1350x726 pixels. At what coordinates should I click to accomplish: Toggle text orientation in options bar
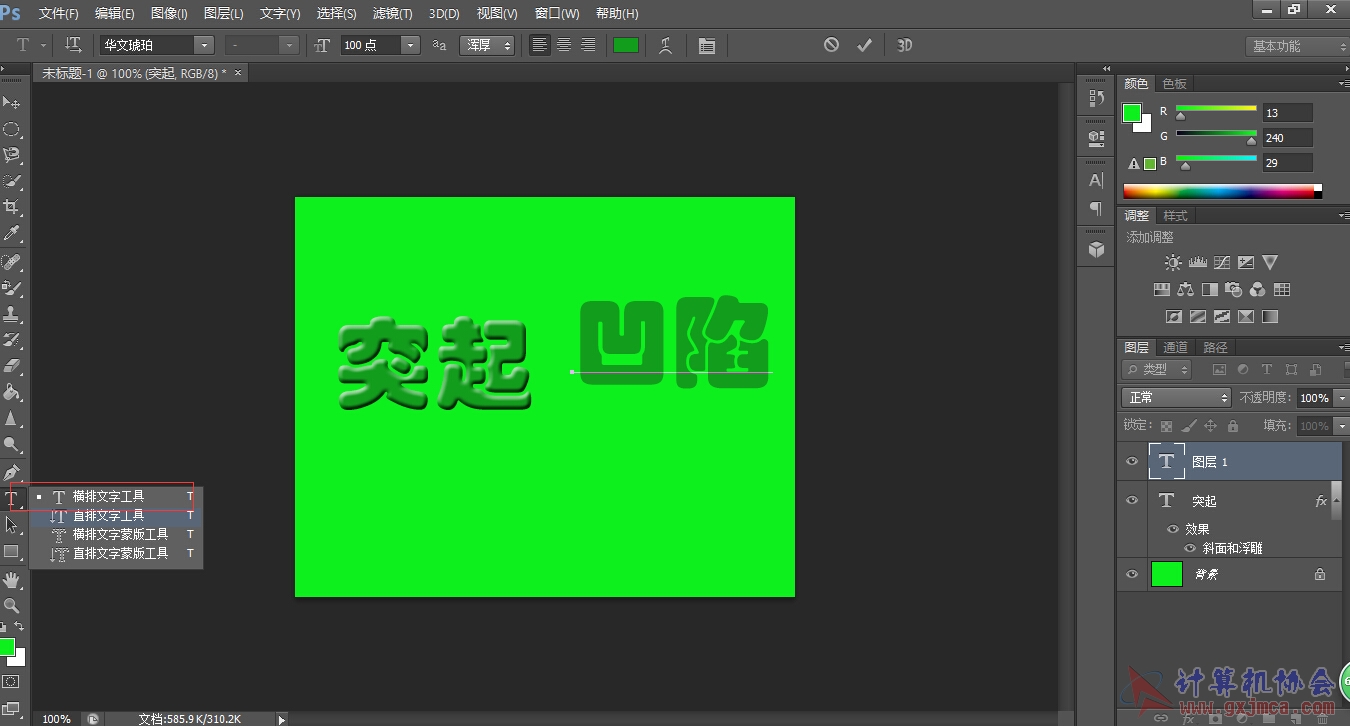coord(73,45)
